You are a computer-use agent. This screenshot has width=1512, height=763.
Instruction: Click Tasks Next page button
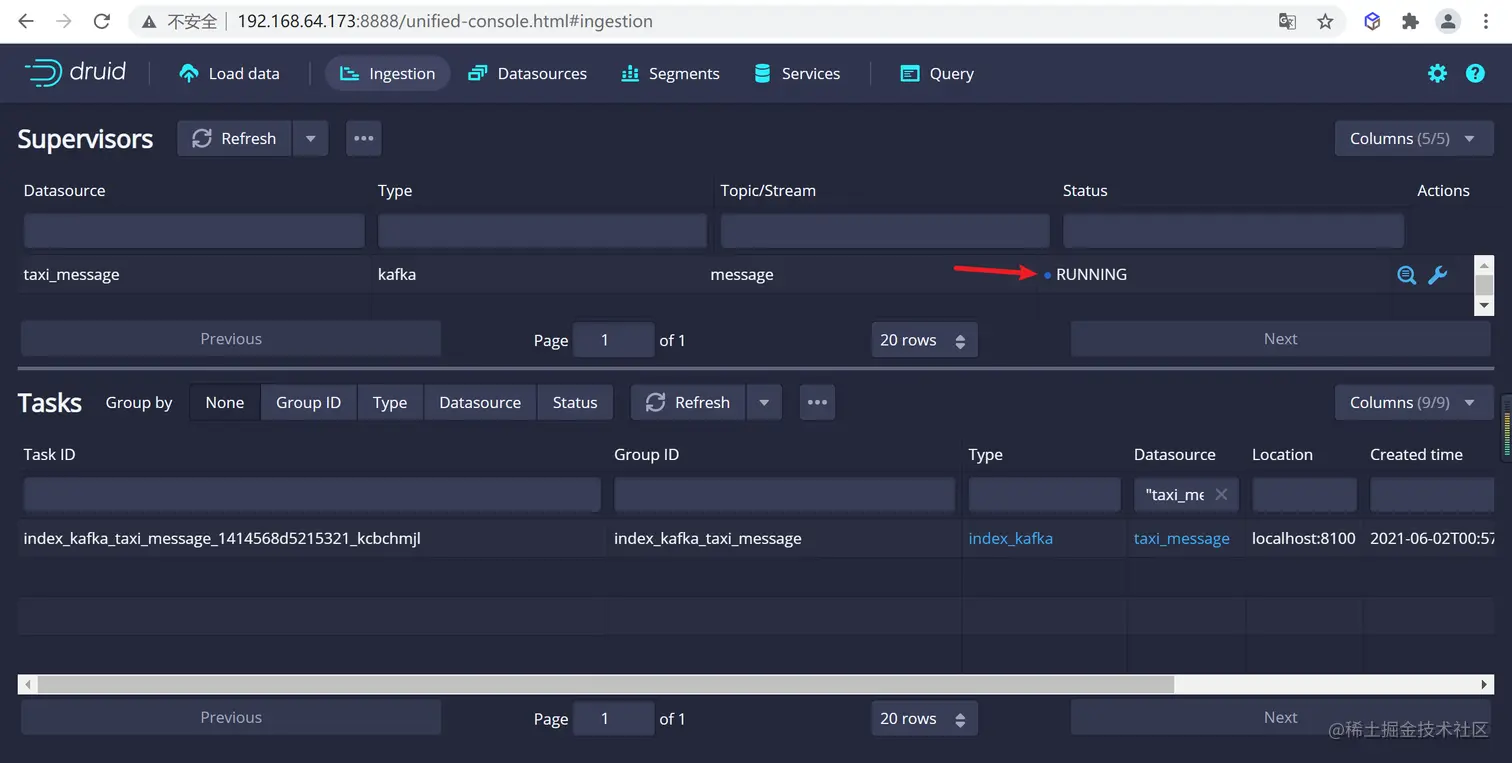coord(1280,717)
